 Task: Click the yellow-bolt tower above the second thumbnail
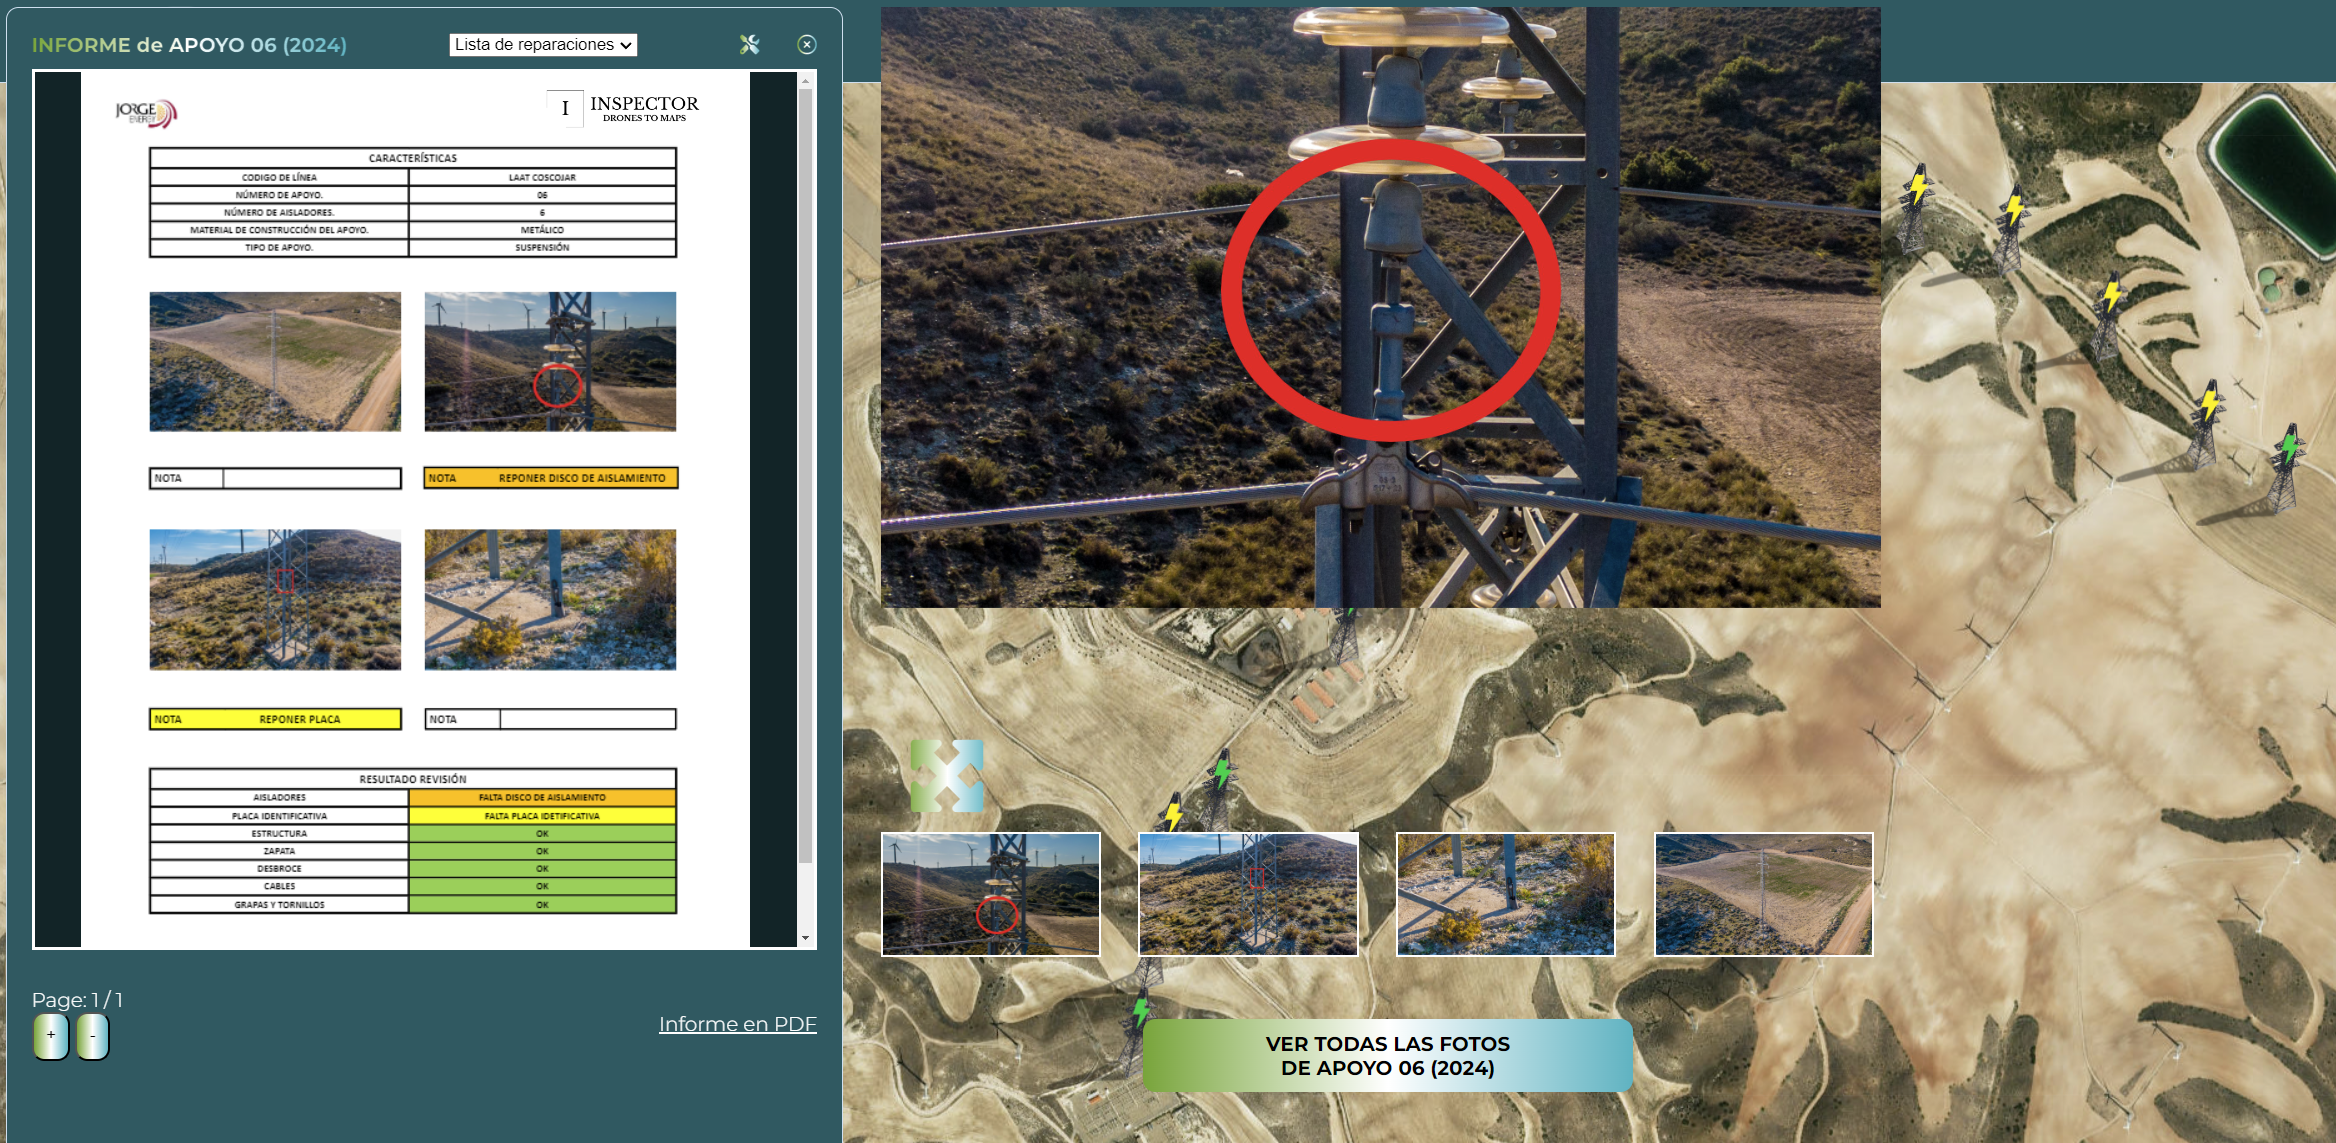pyautogui.click(x=1173, y=812)
